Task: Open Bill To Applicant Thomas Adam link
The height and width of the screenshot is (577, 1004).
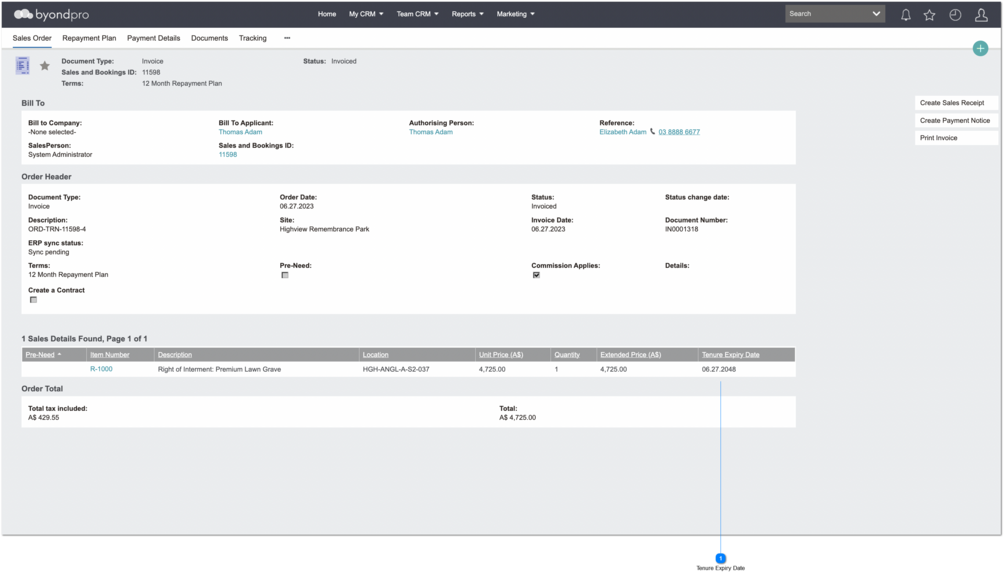Action: 240,132
